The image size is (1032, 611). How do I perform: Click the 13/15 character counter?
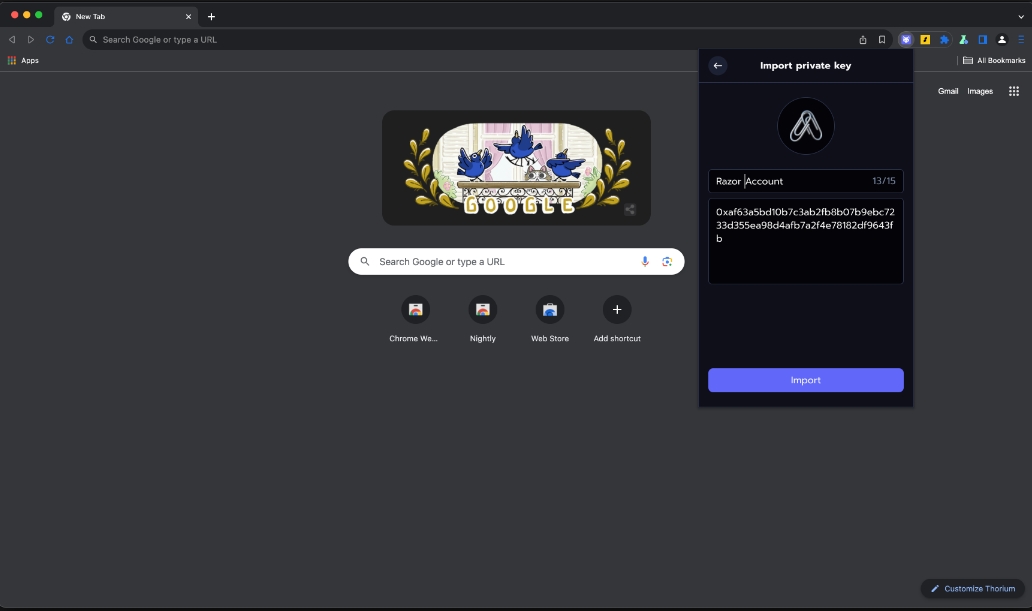pyautogui.click(x=883, y=181)
